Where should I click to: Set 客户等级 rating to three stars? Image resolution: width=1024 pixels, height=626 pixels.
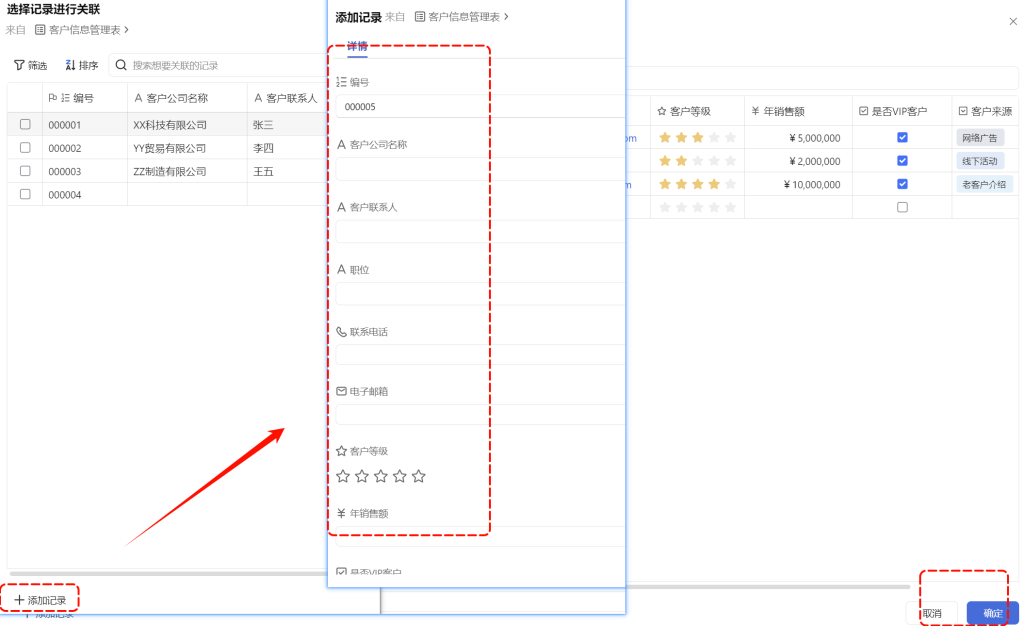point(381,477)
